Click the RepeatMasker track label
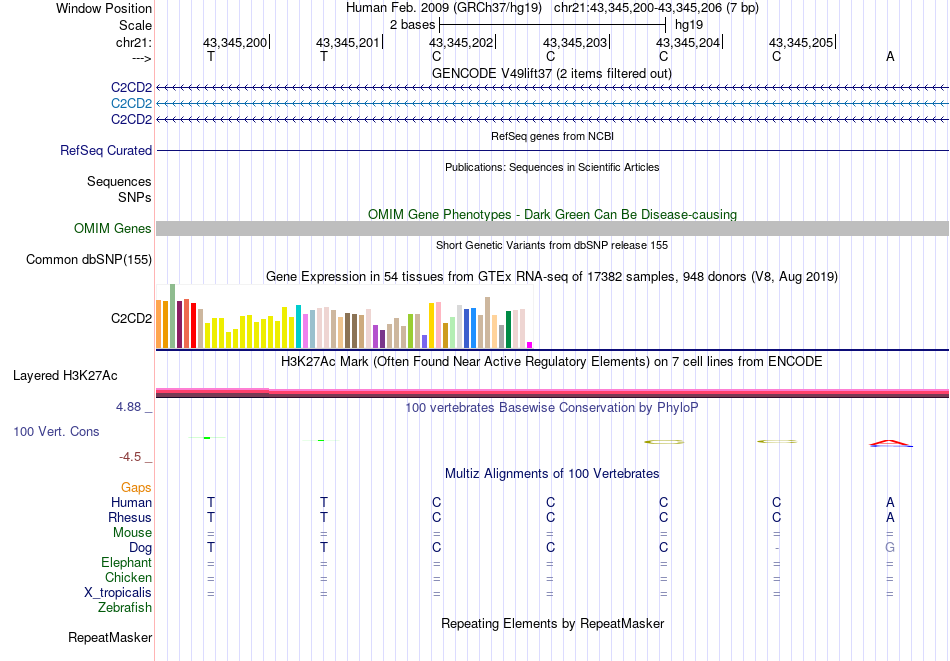Viewport: 950px width, 661px height. [x=110, y=637]
